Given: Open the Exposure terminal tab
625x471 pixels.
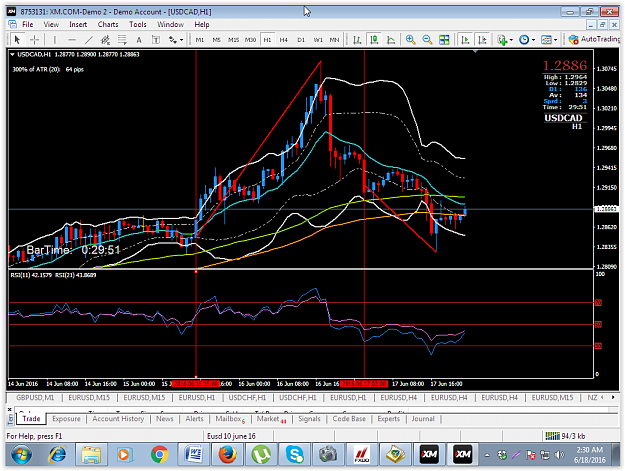Looking at the screenshot, I should [x=66, y=419].
